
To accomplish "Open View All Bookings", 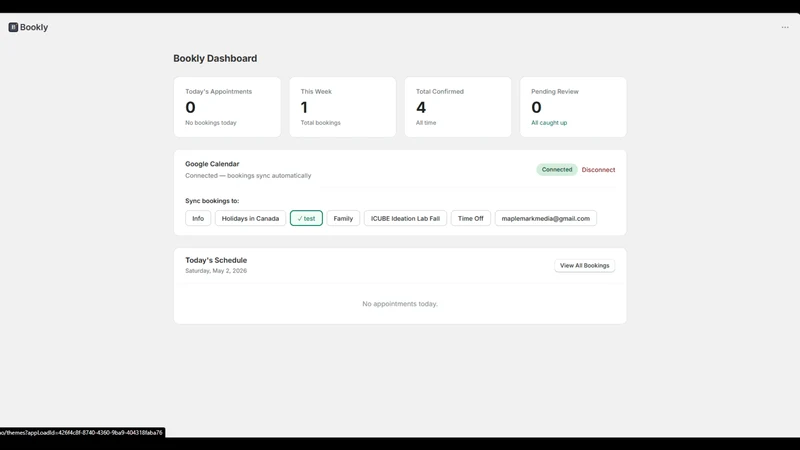I will click(584, 265).
